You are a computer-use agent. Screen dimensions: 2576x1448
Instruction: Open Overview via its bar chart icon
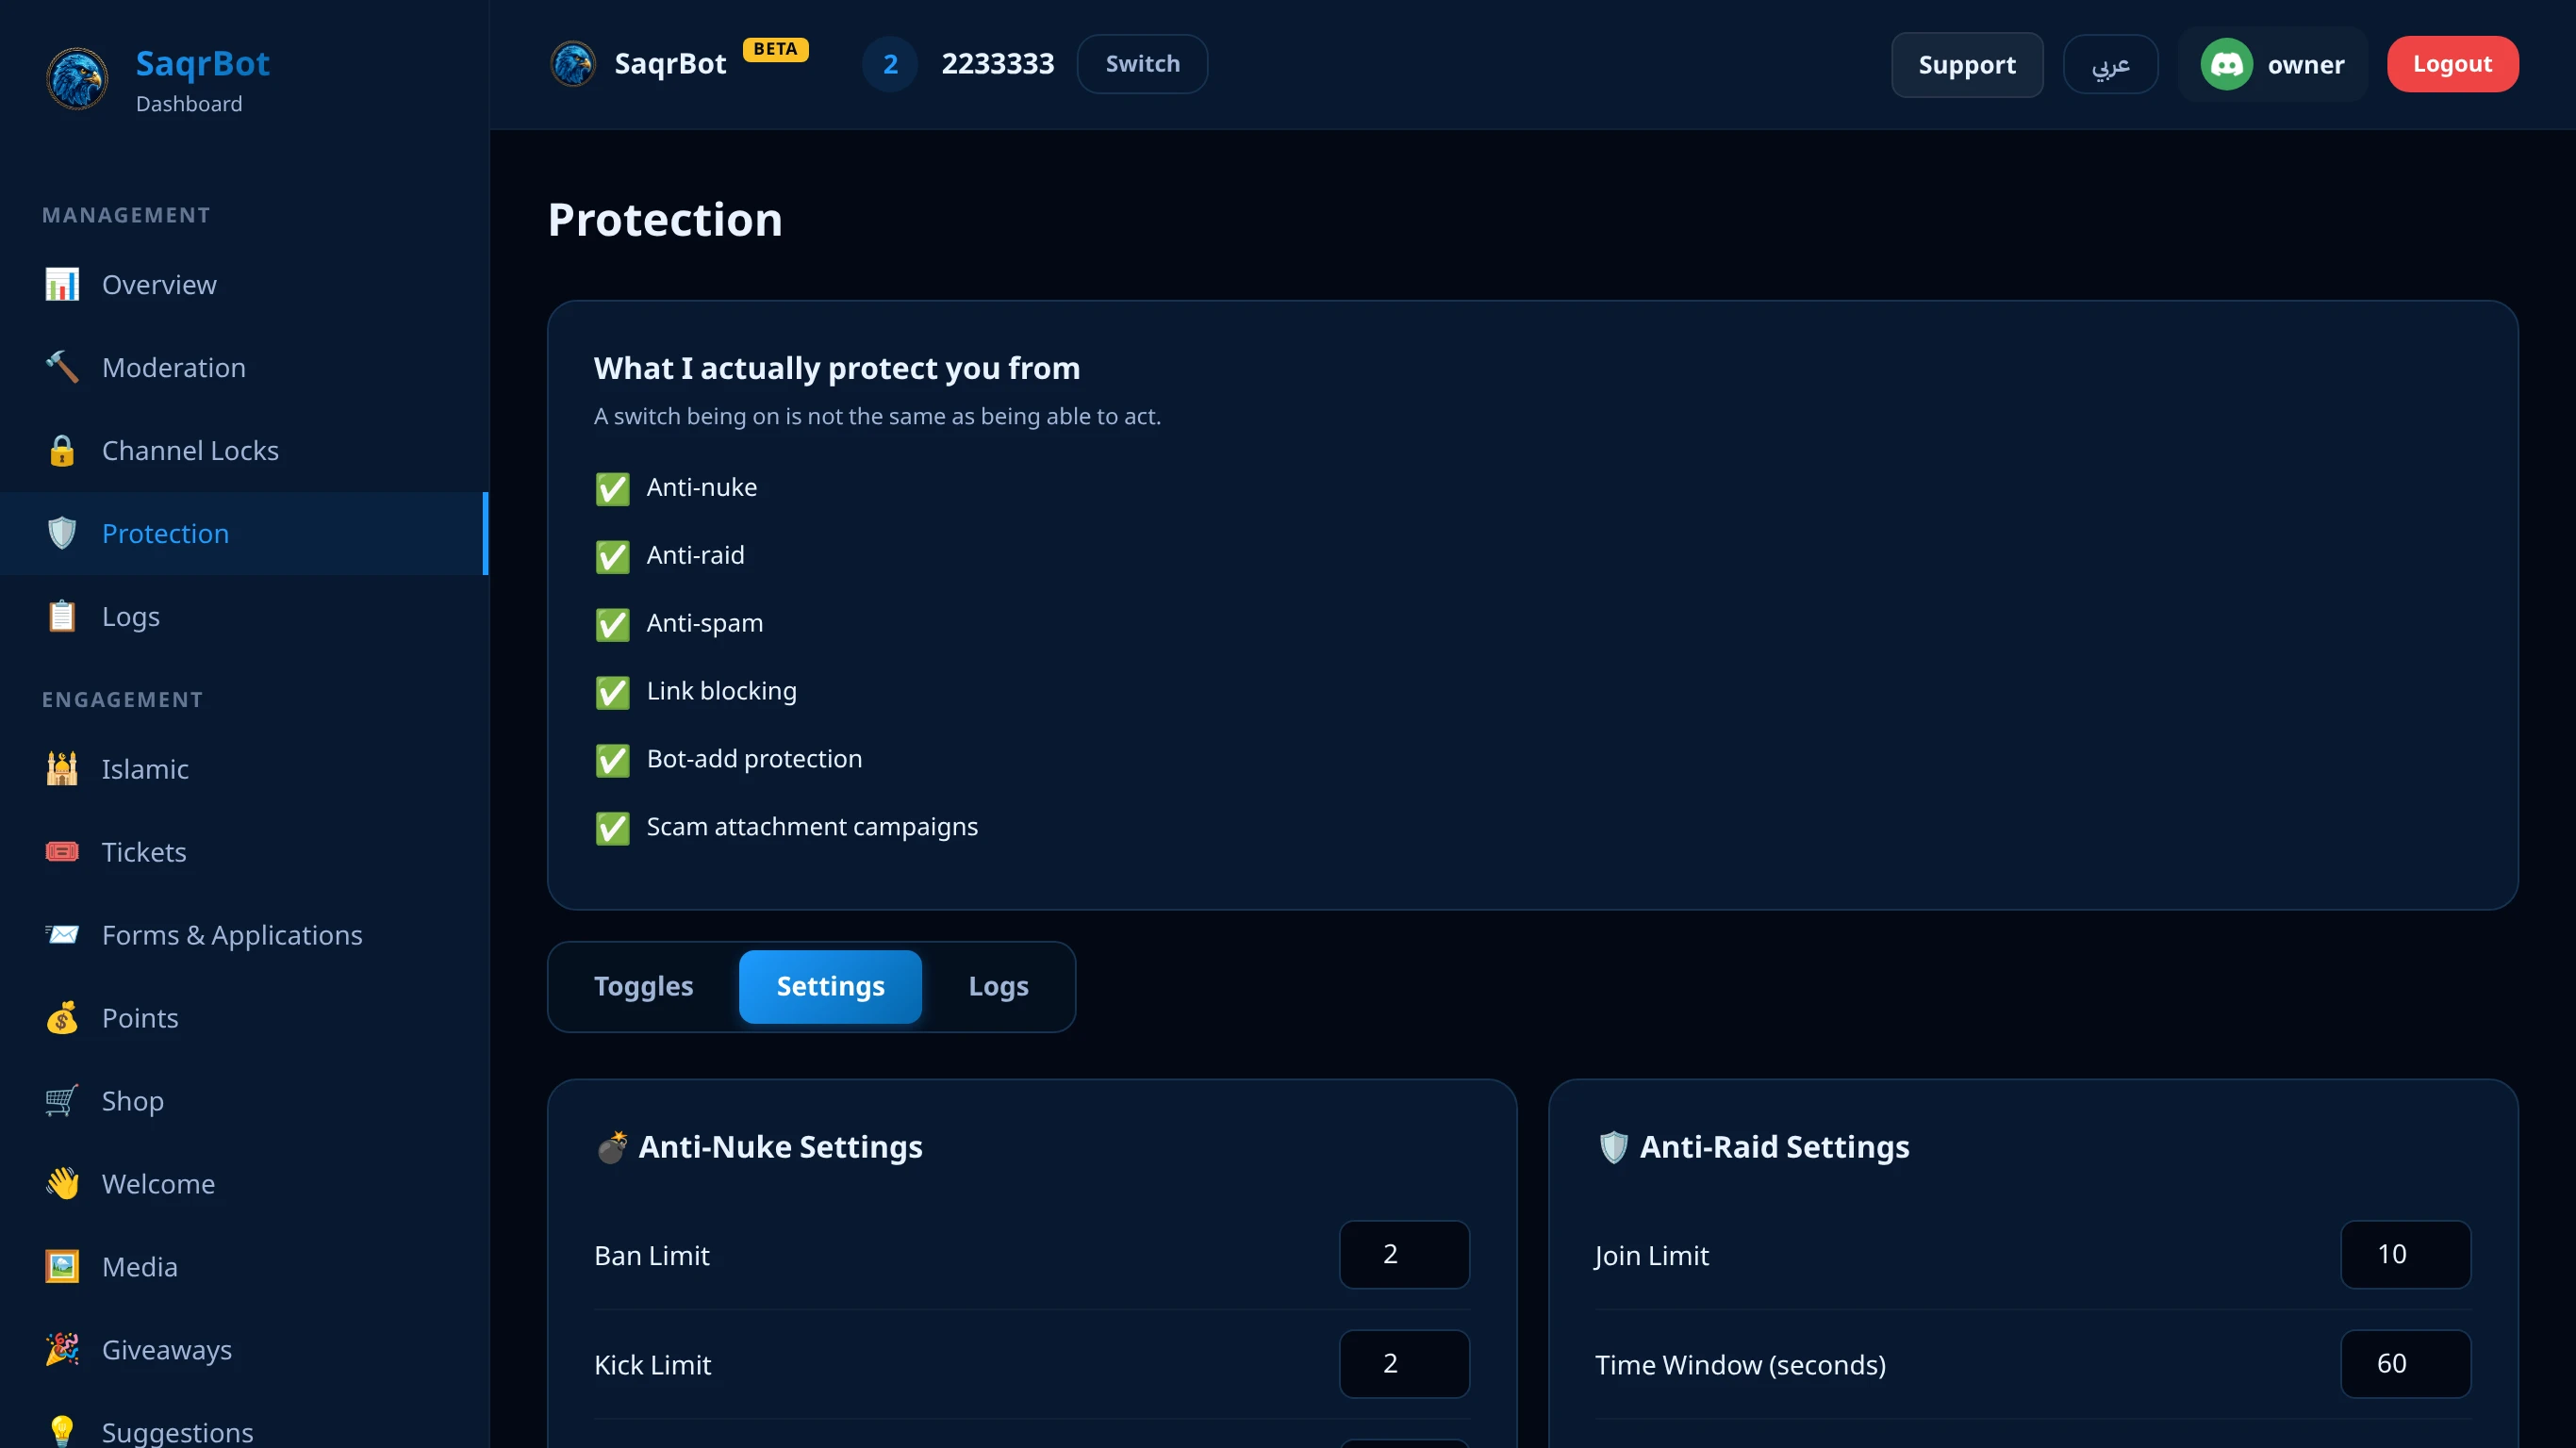tap(62, 285)
